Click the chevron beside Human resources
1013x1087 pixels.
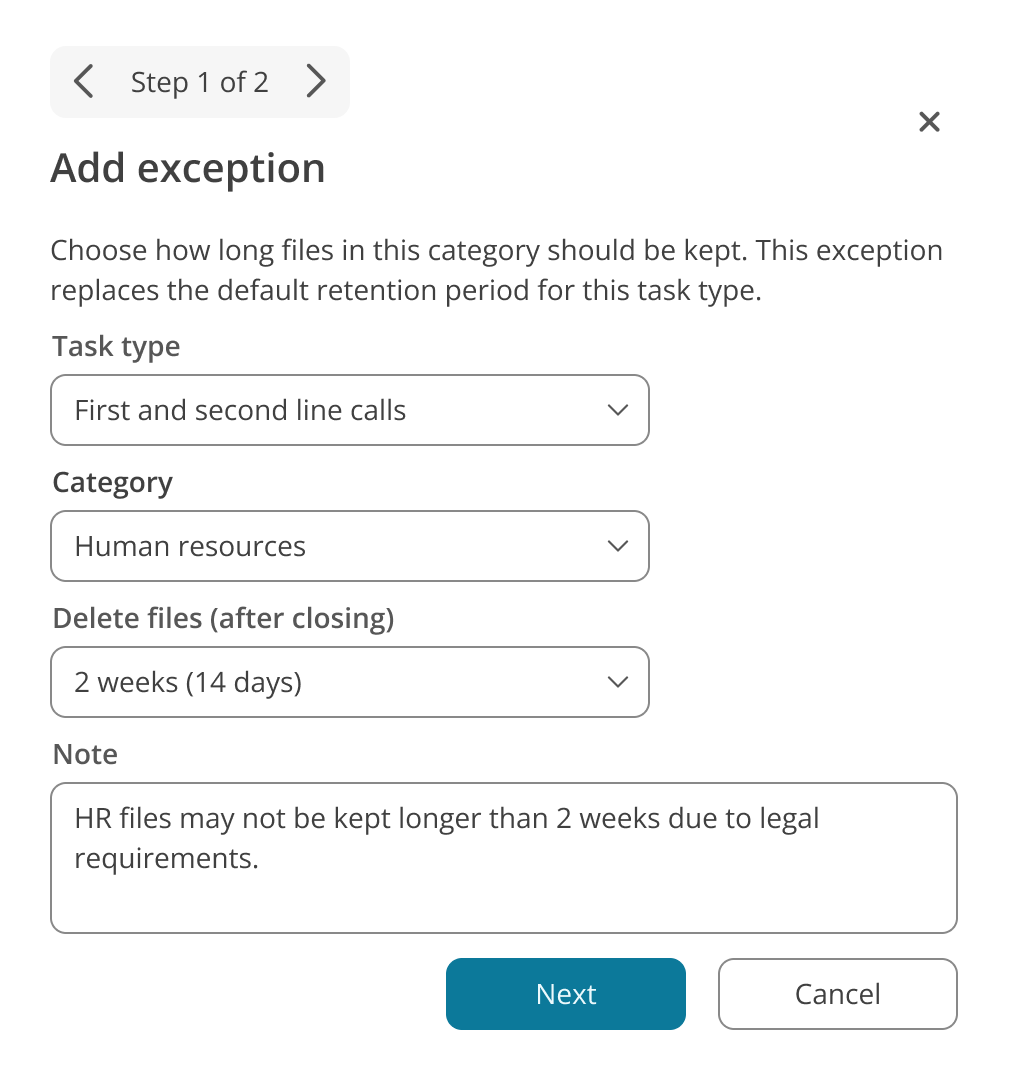tap(618, 546)
